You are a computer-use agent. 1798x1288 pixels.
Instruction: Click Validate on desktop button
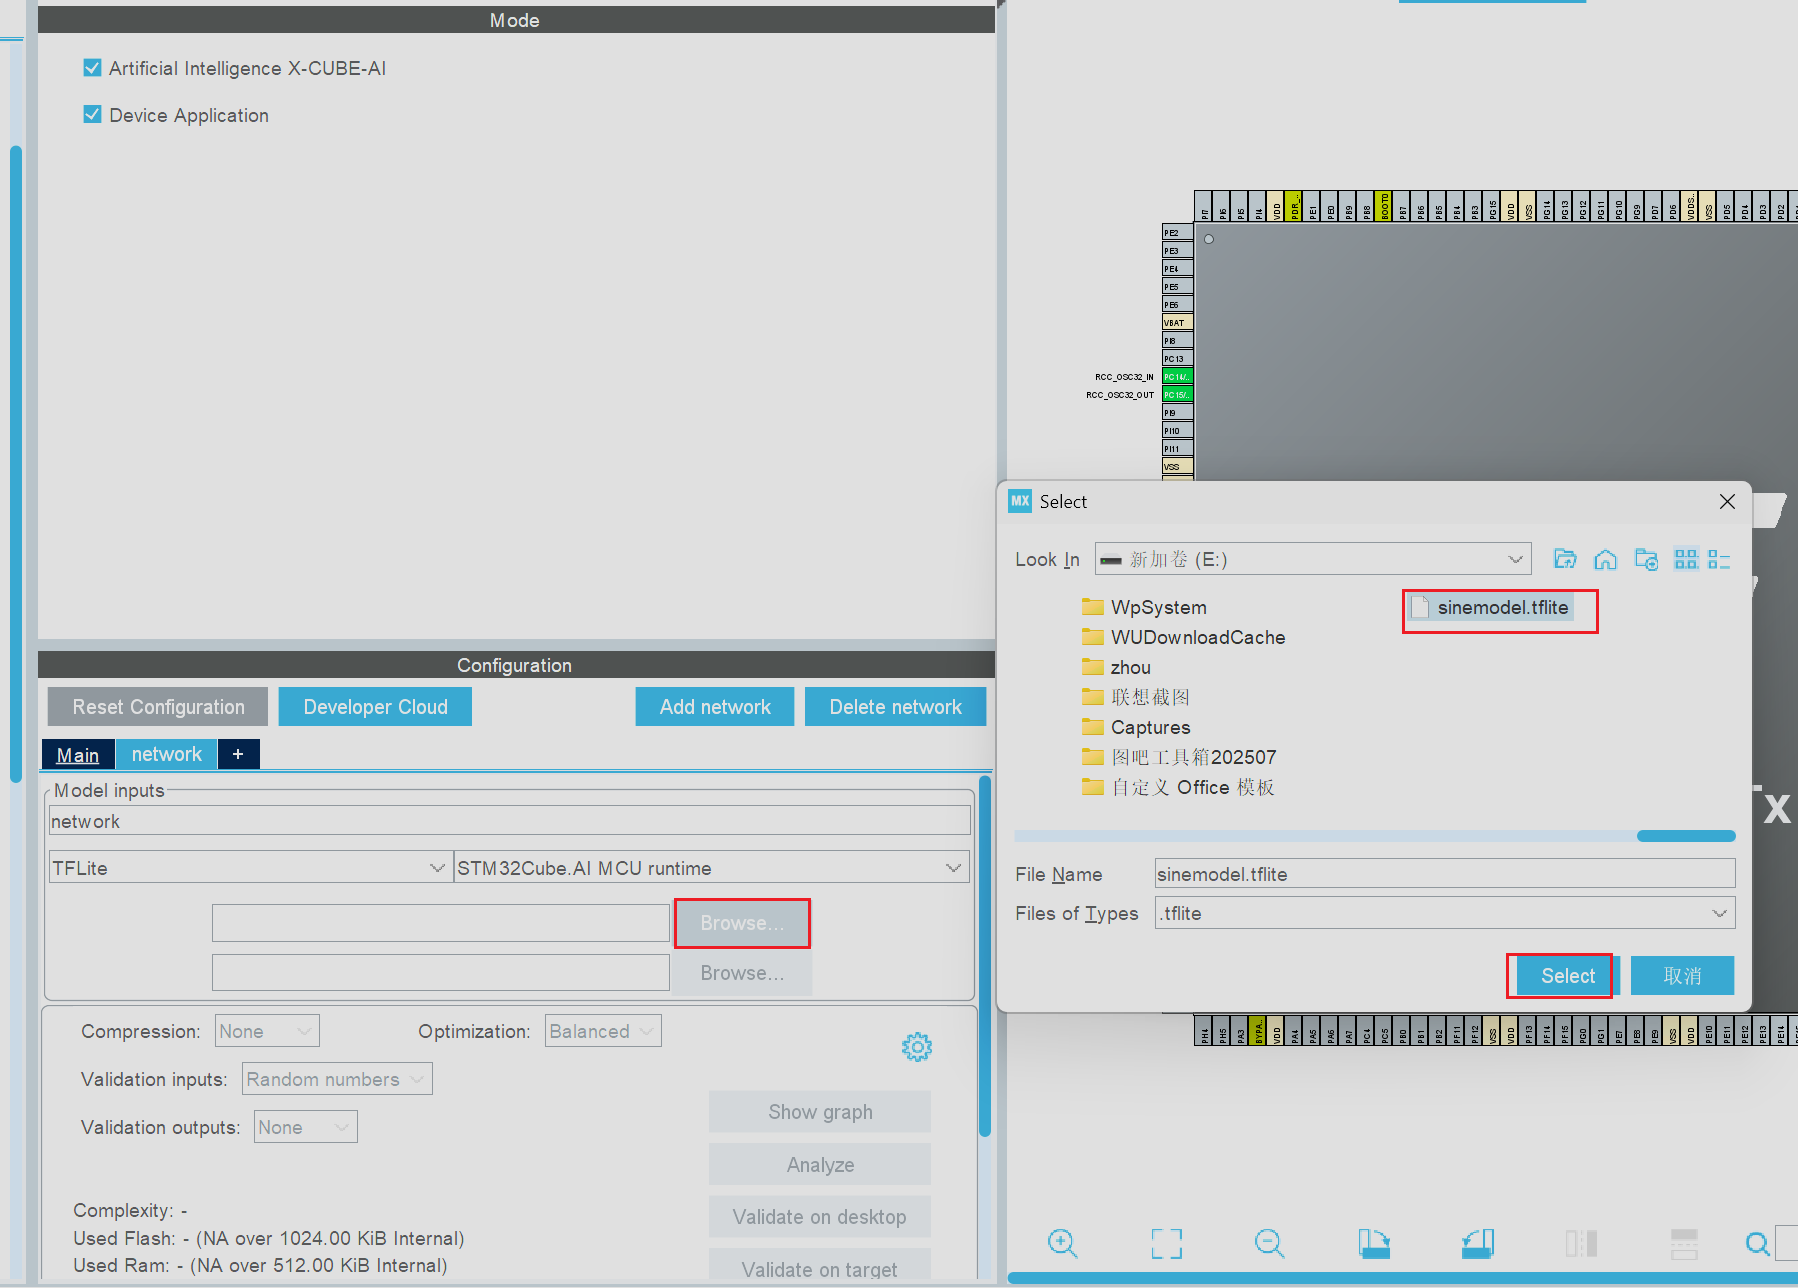(x=820, y=1217)
